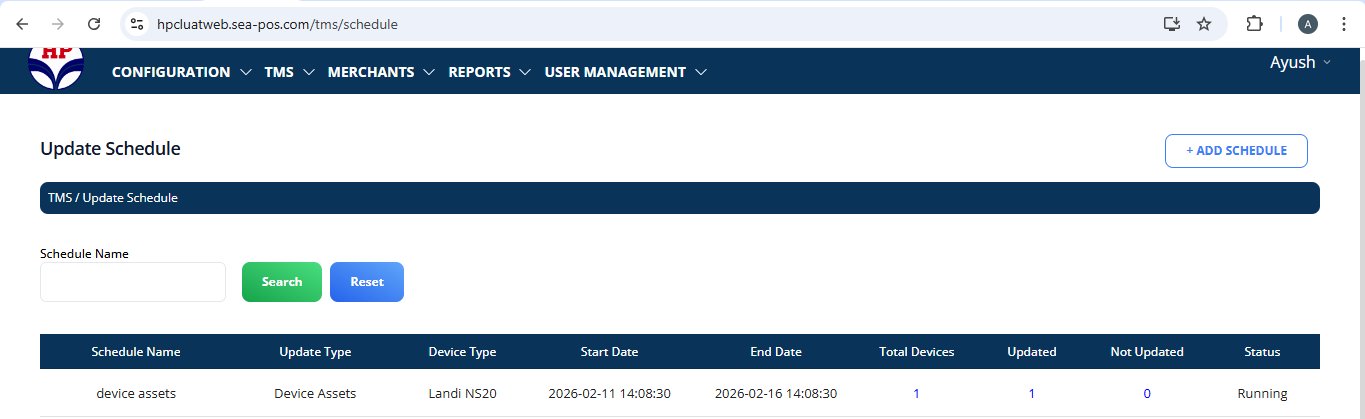Expand the TMS dropdown menu
Screen dimensions: 1365x419
[289, 72]
